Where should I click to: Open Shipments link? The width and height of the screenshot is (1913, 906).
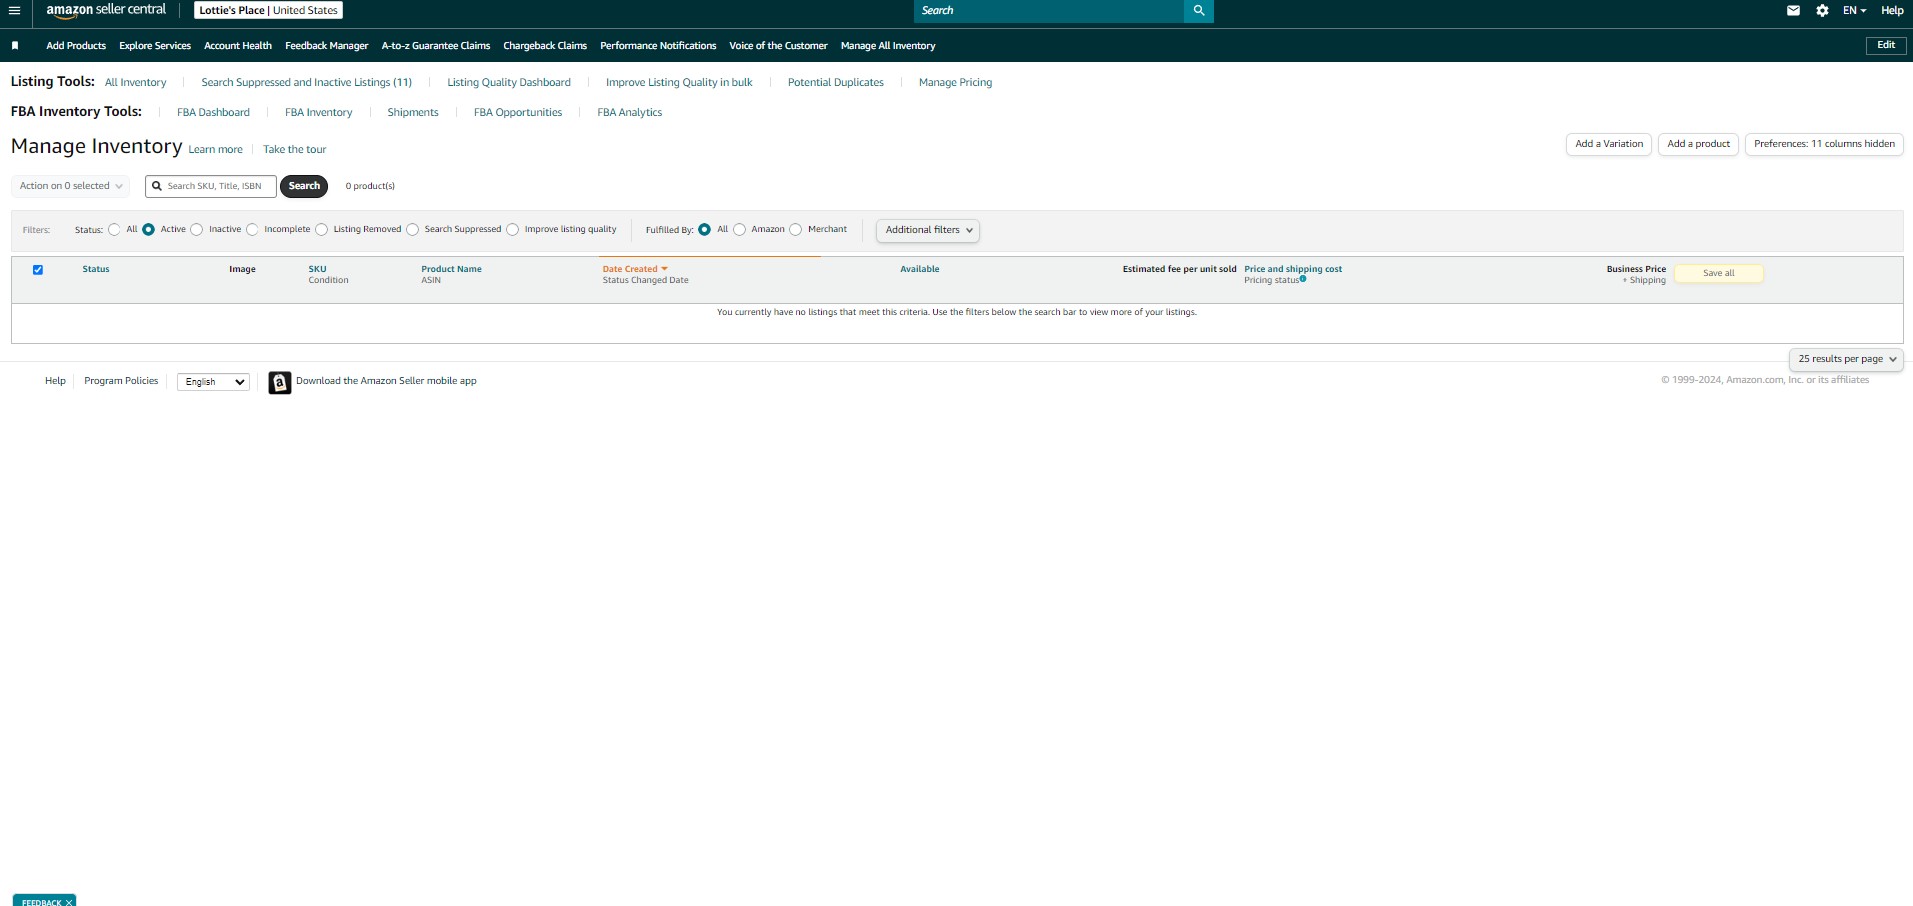click(x=413, y=113)
